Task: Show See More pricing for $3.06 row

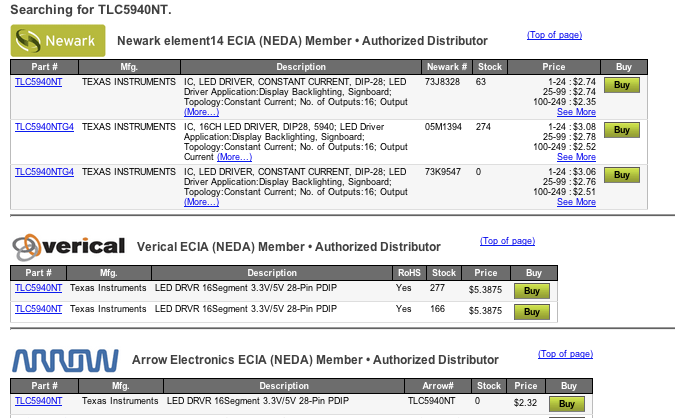Action: 576,202
